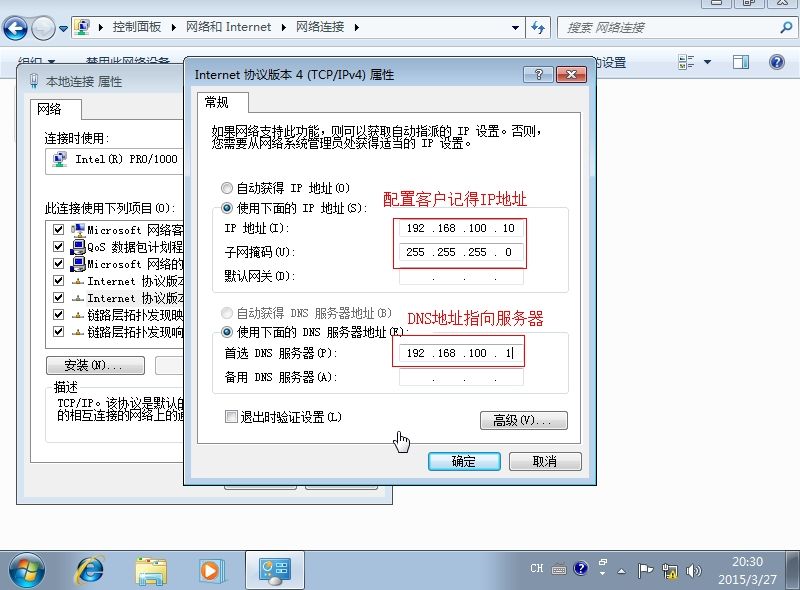Switch to the 常规 tab
800x590 pixels.
tap(216, 102)
